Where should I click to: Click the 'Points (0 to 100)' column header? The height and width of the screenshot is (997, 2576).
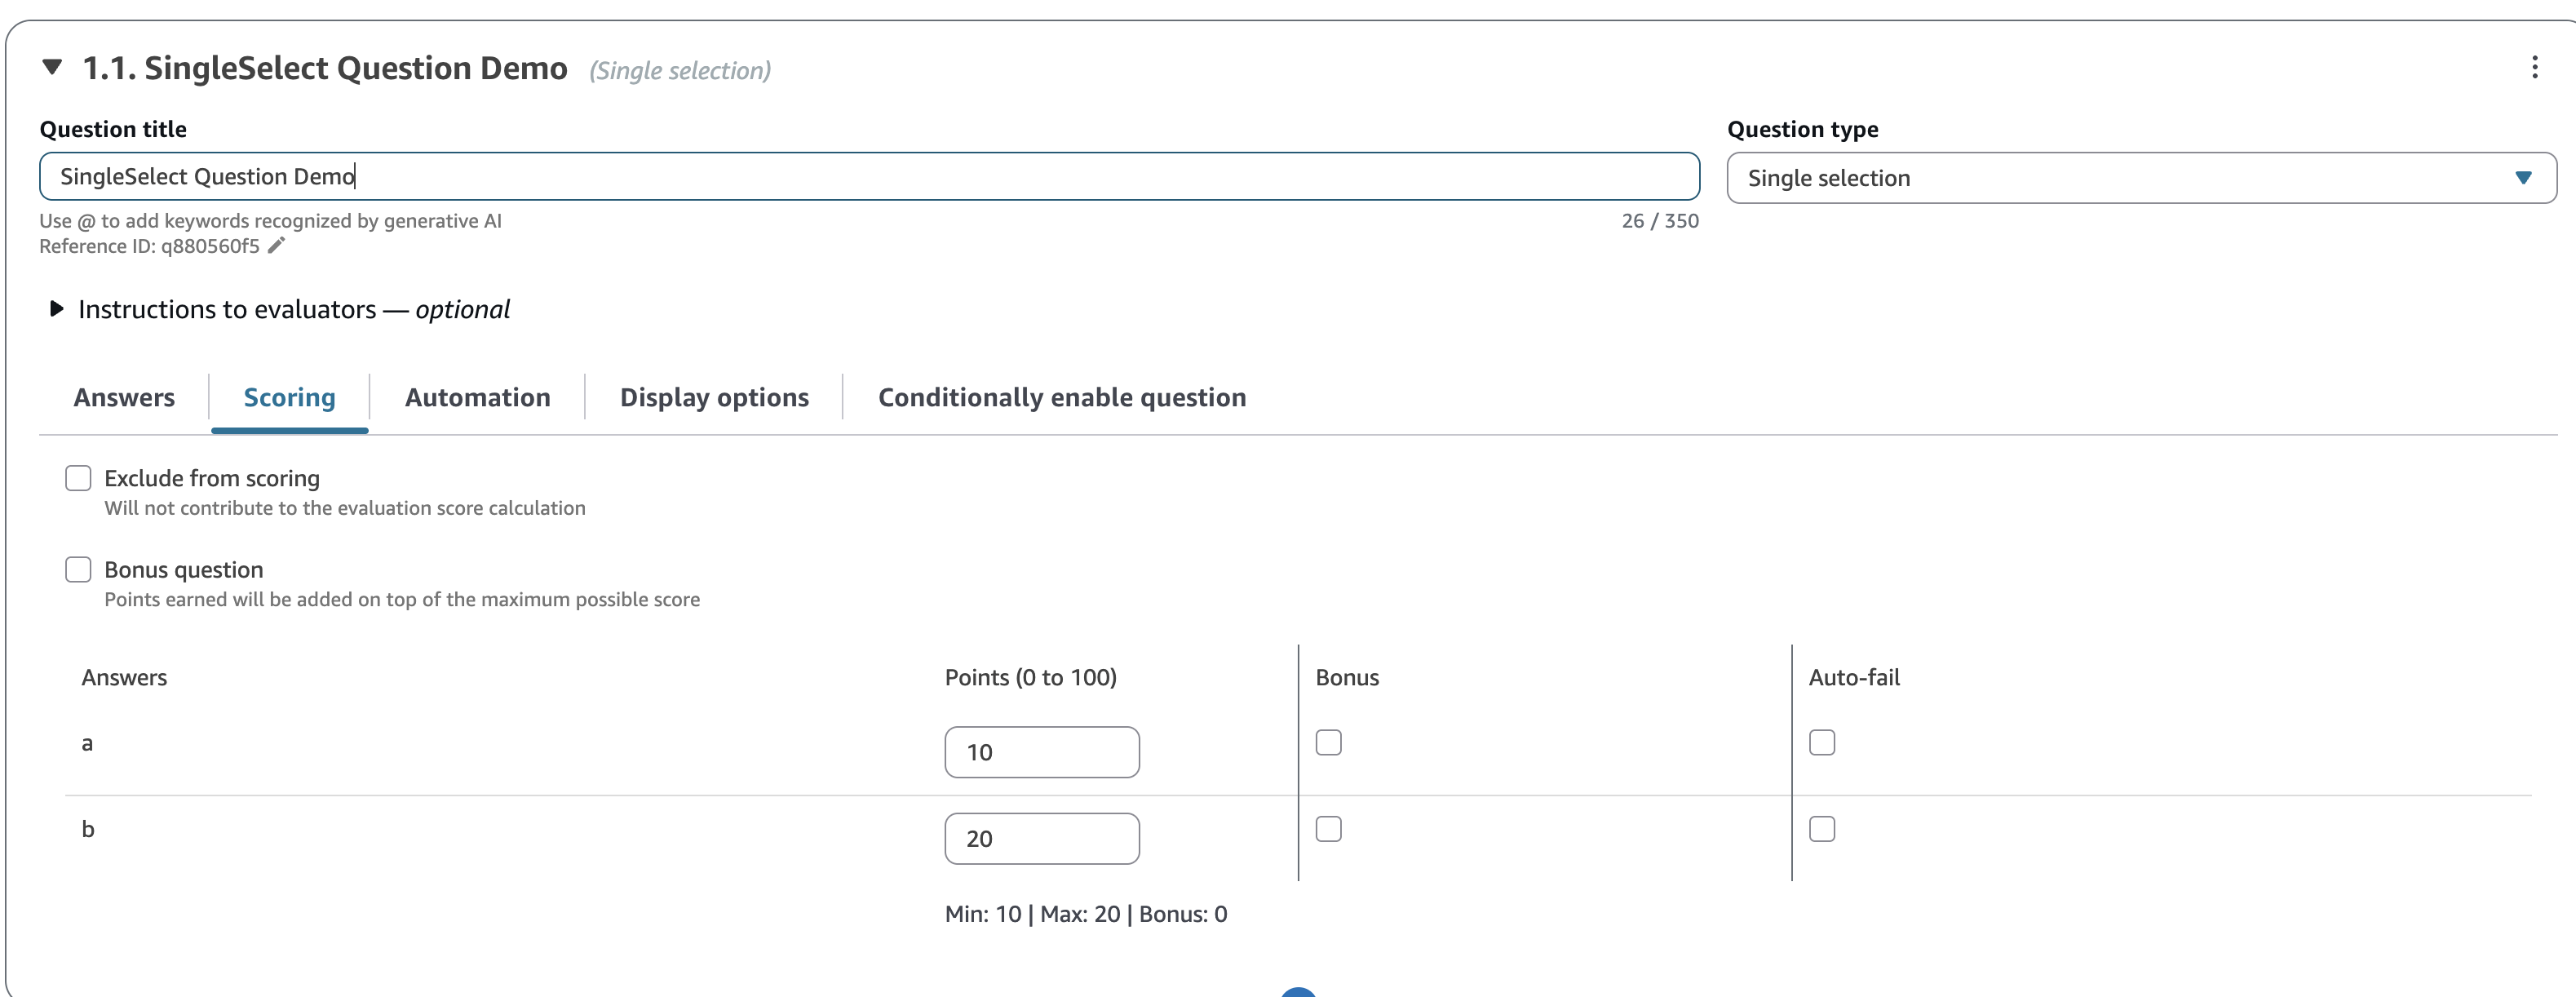pyautogui.click(x=1030, y=677)
